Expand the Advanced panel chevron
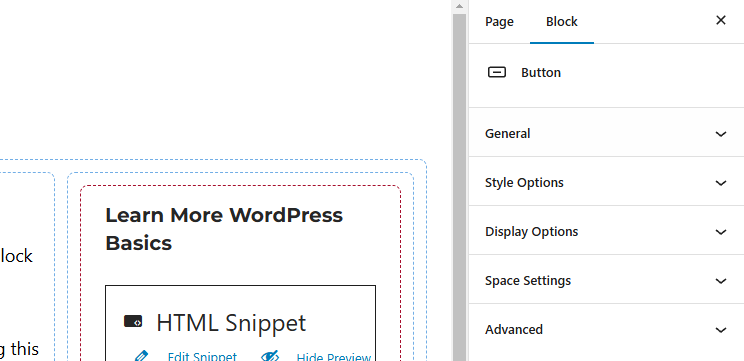Image resolution: width=744 pixels, height=361 pixels. (x=721, y=330)
